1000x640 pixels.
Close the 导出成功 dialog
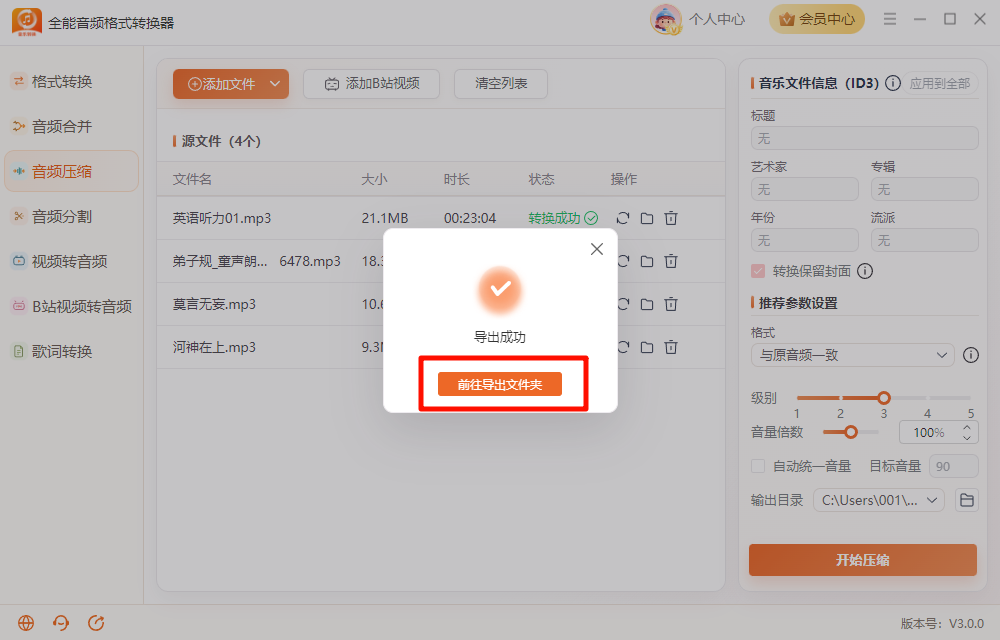(597, 249)
